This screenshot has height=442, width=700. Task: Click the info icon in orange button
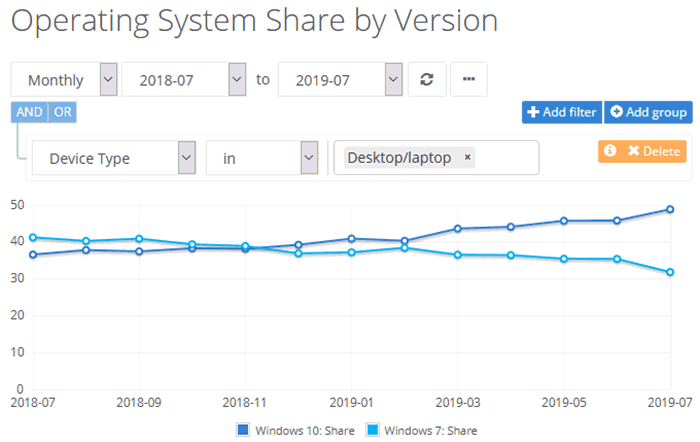click(x=611, y=151)
